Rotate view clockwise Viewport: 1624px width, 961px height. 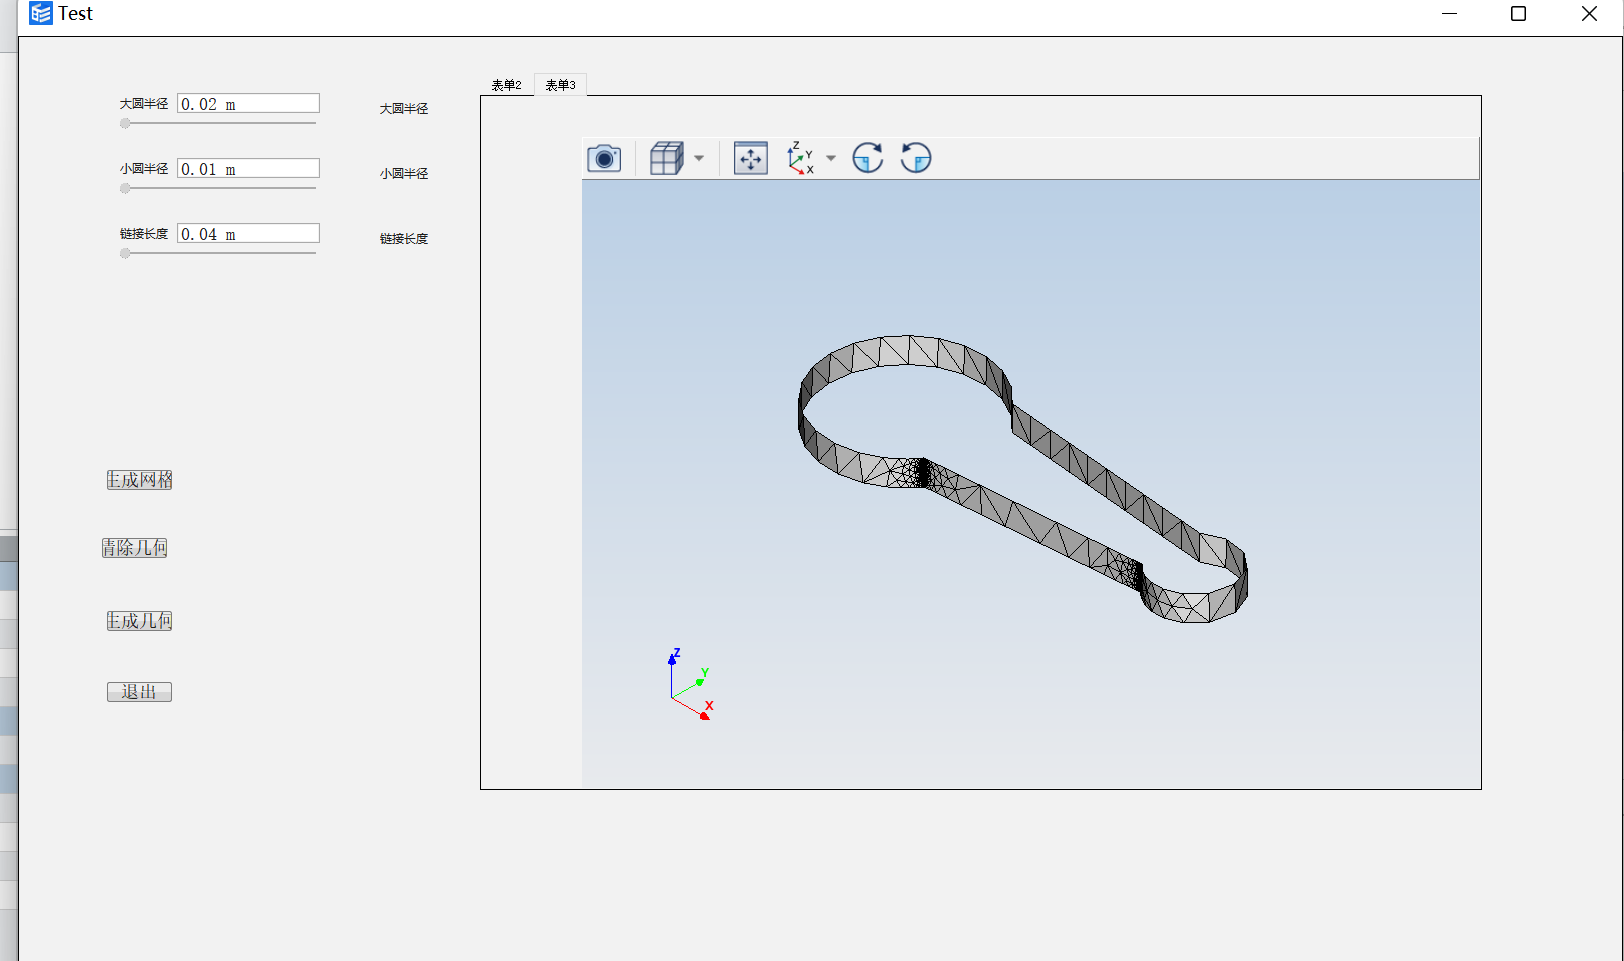(868, 158)
